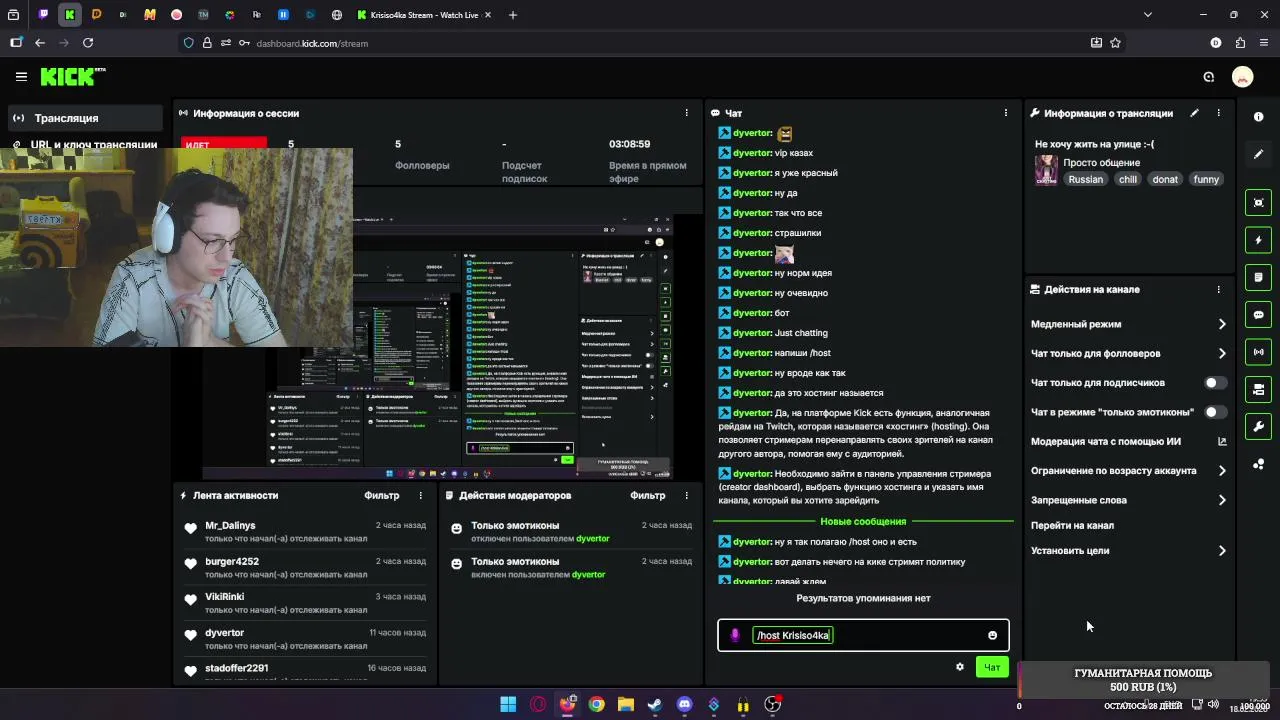1280x720 pixels.
Task: Toggle the document widget icon in sidebar
Action: 1259,277
